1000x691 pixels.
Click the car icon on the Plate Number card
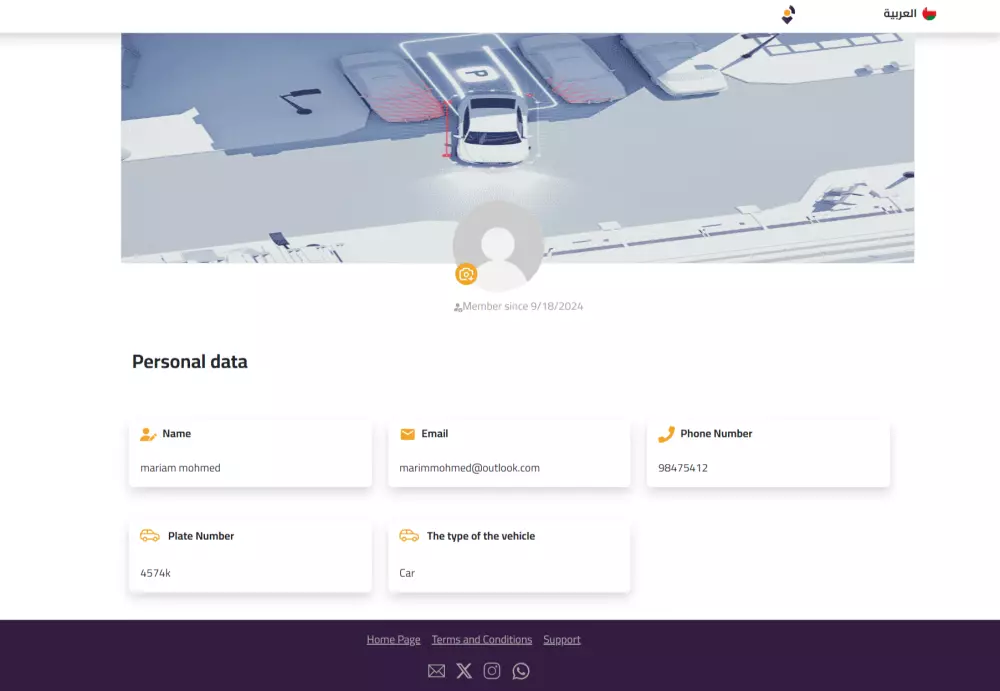pos(149,536)
